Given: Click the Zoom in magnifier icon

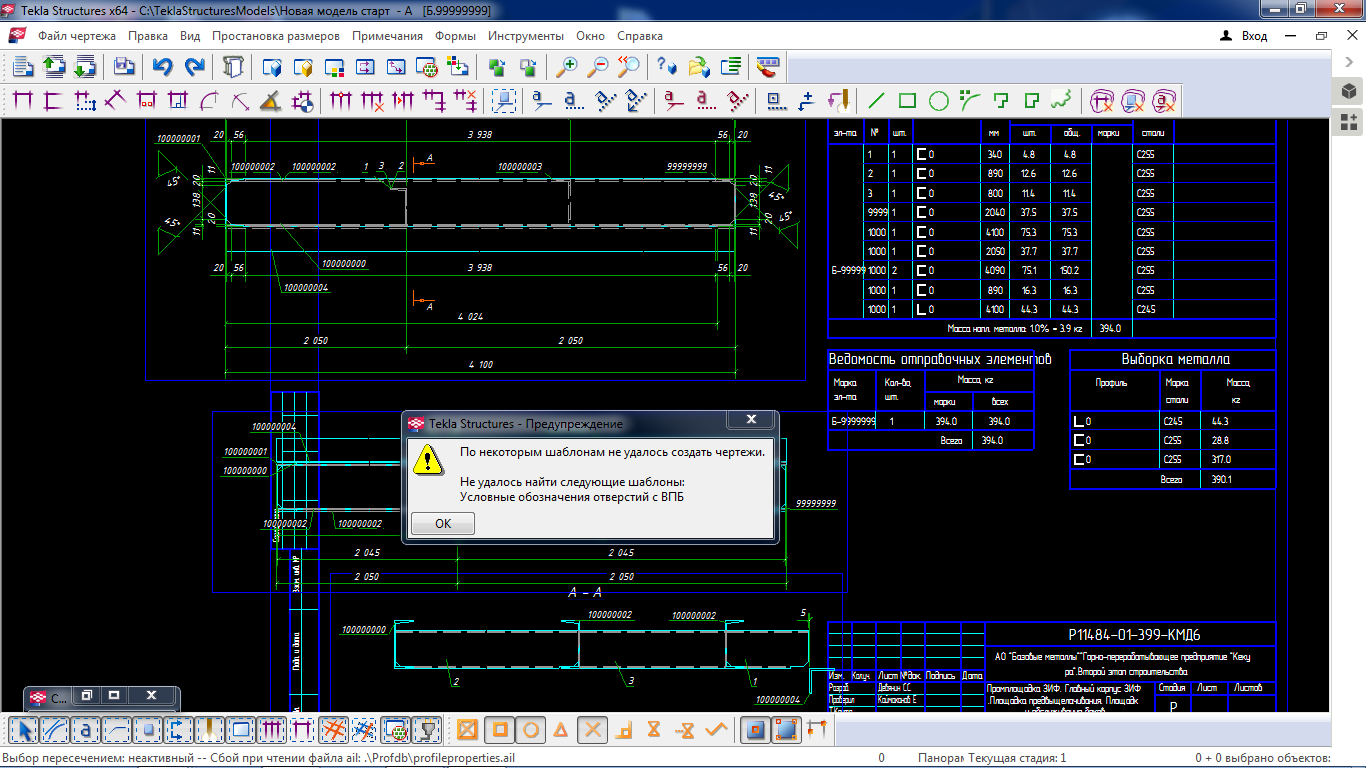Looking at the screenshot, I should [x=567, y=67].
